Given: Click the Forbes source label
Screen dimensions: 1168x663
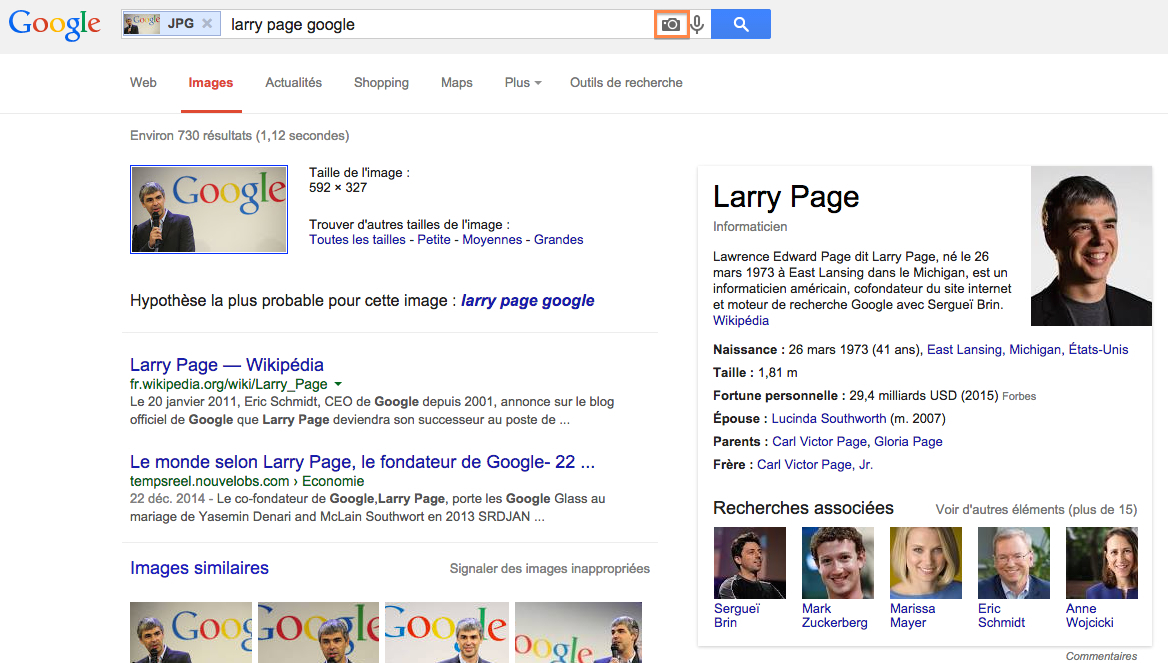Looking at the screenshot, I should pos(1019,396).
